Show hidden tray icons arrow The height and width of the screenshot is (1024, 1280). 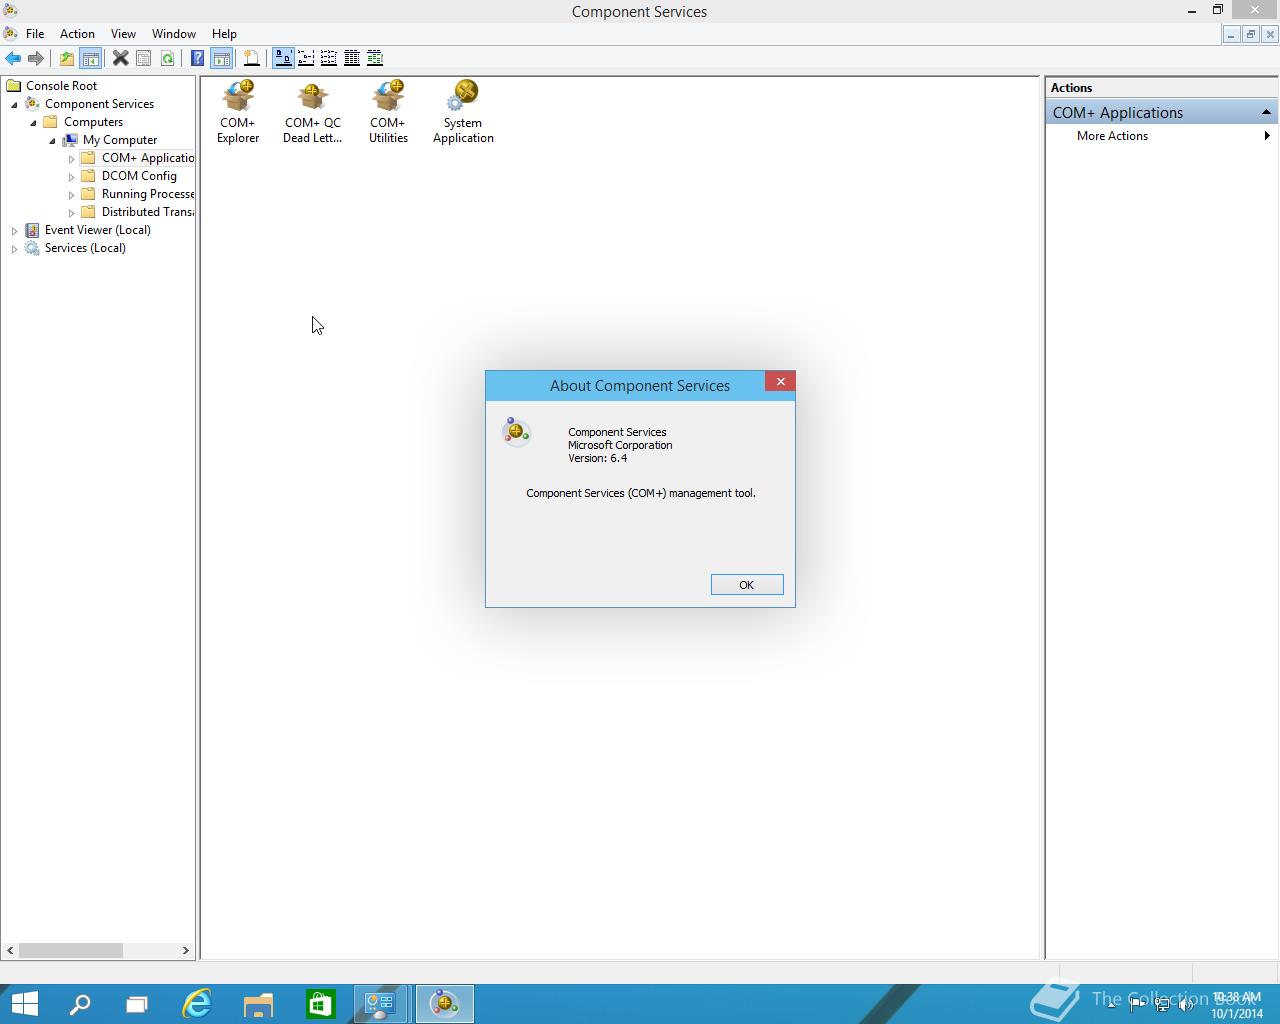point(1112,1004)
